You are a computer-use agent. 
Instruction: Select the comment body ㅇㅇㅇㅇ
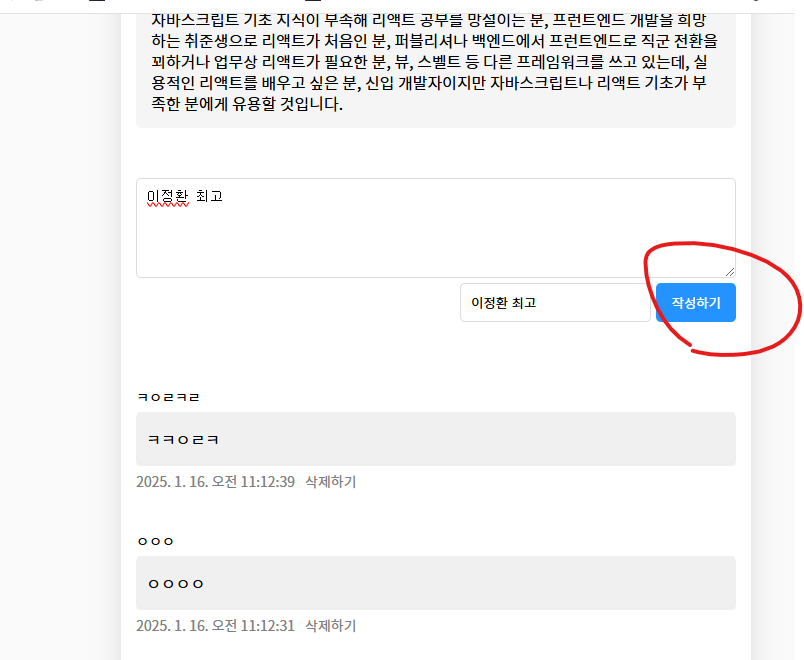coord(176,584)
